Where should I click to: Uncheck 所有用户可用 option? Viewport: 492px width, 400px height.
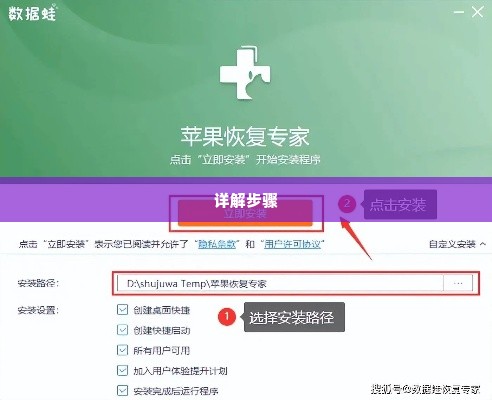(x=122, y=350)
